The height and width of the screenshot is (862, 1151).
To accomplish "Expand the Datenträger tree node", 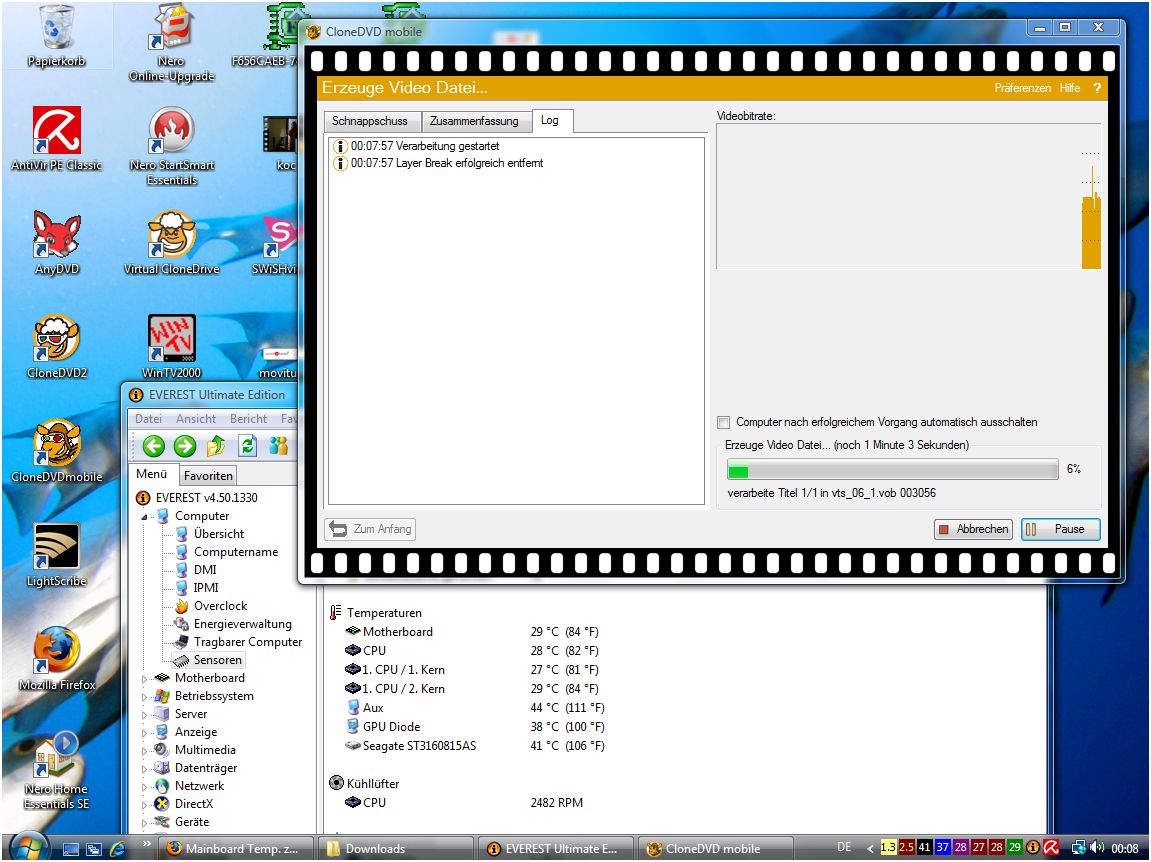I will click(x=145, y=769).
